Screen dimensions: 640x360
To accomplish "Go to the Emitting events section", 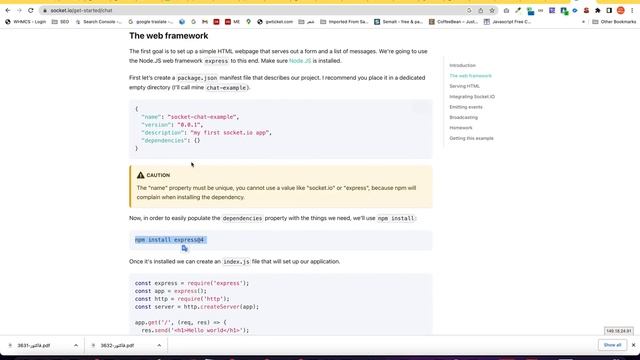I will (466, 107).
